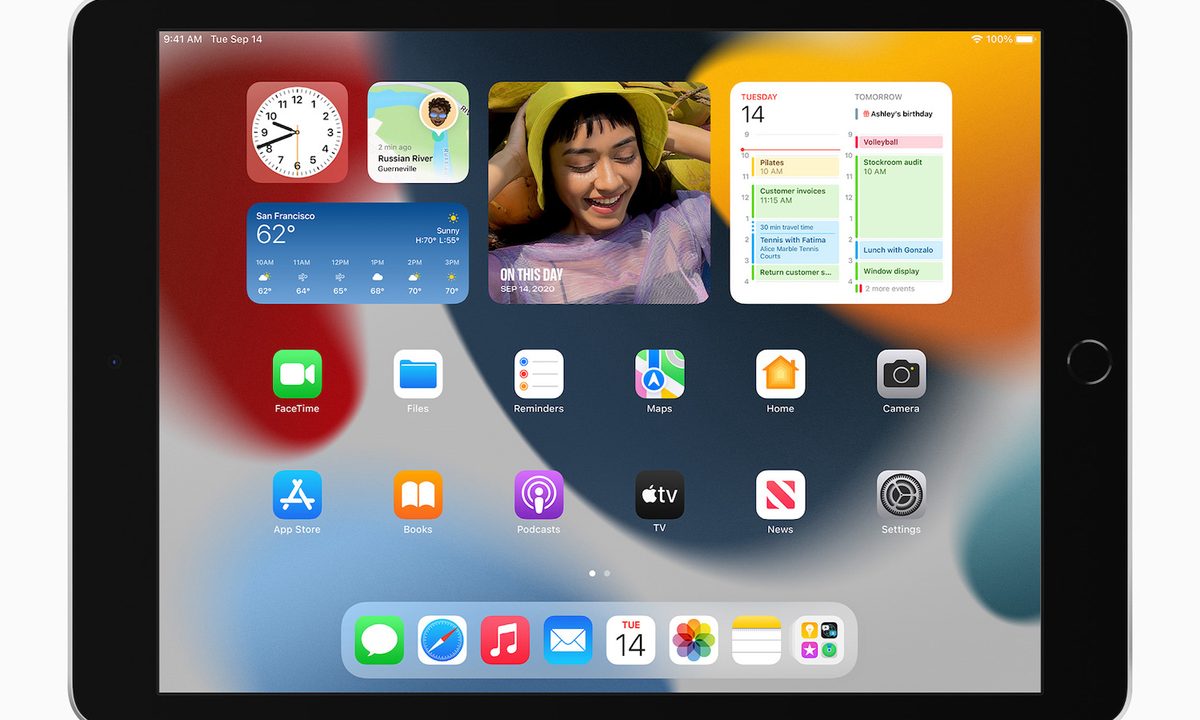Image resolution: width=1200 pixels, height=720 pixels.
Task: Tap the Home app icon
Action: pyautogui.click(x=780, y=375)
